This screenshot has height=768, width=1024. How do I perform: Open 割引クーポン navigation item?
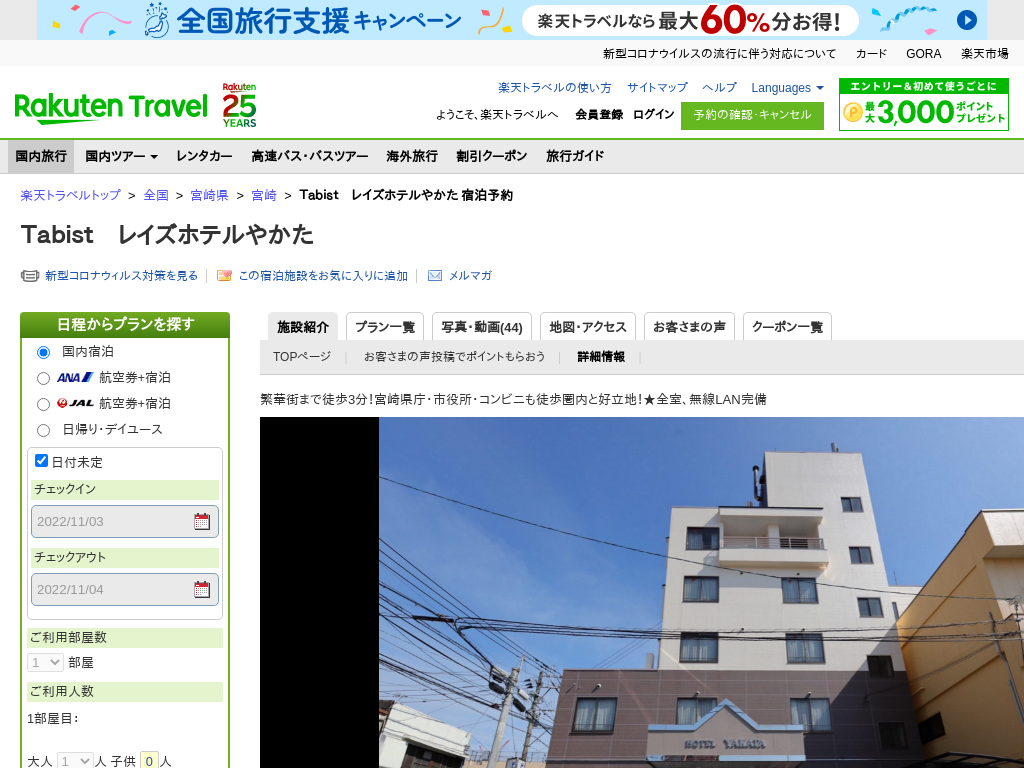click(x=492, y=156)
